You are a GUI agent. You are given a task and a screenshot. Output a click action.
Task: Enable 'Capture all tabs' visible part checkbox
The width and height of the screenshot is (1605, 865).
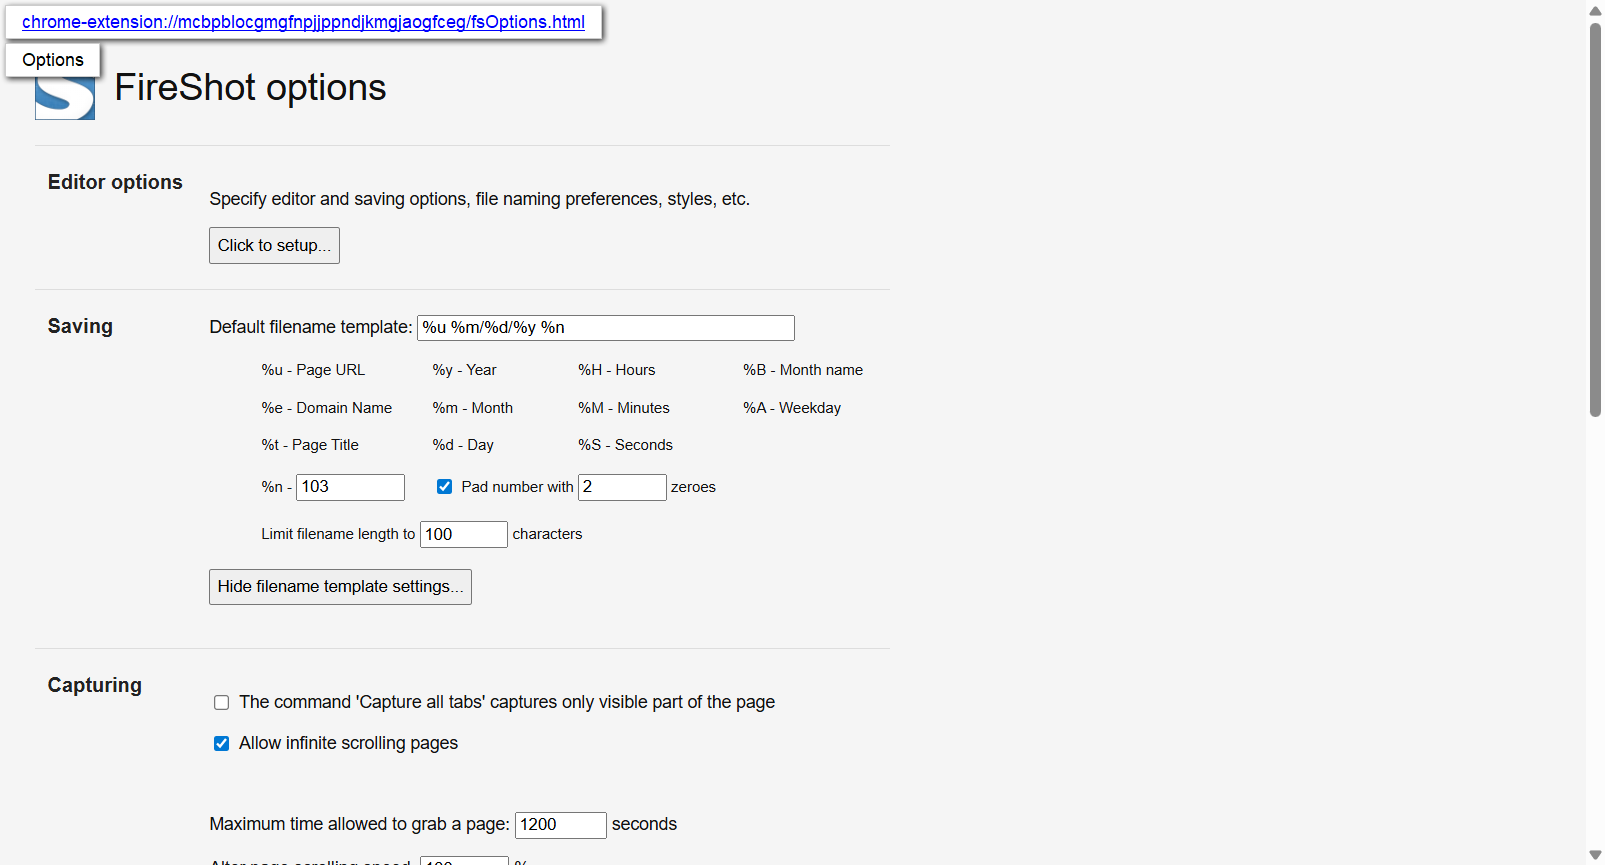222,703
